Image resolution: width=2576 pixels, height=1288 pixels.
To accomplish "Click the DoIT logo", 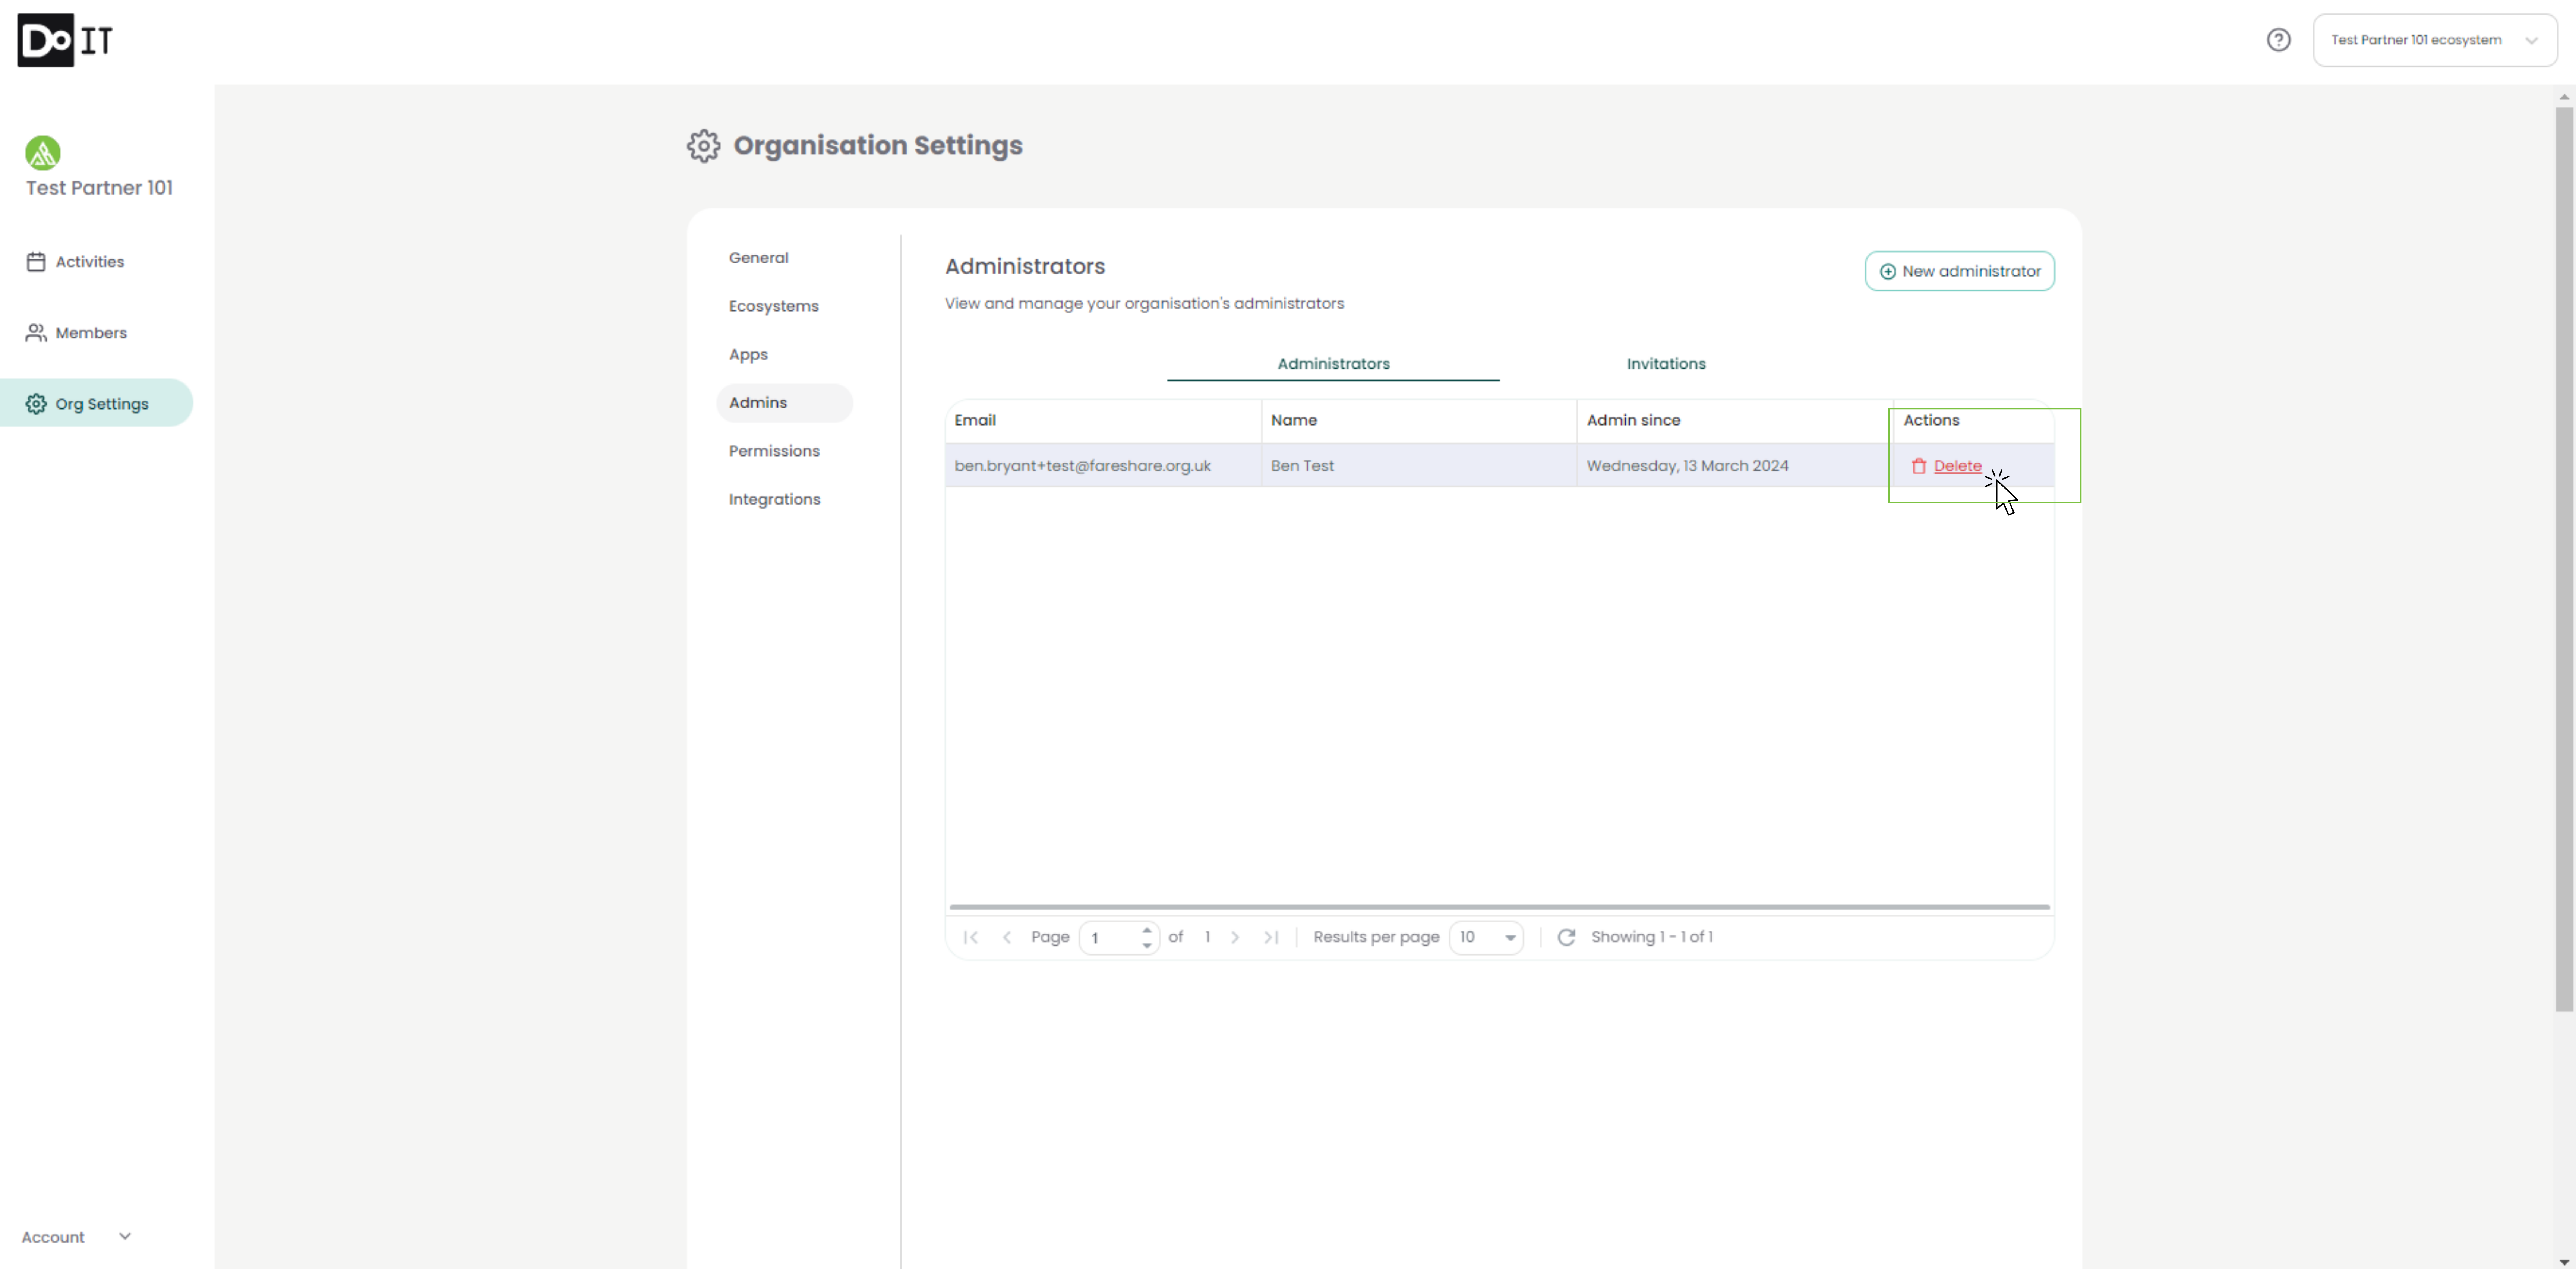I will tap(65, 40).
